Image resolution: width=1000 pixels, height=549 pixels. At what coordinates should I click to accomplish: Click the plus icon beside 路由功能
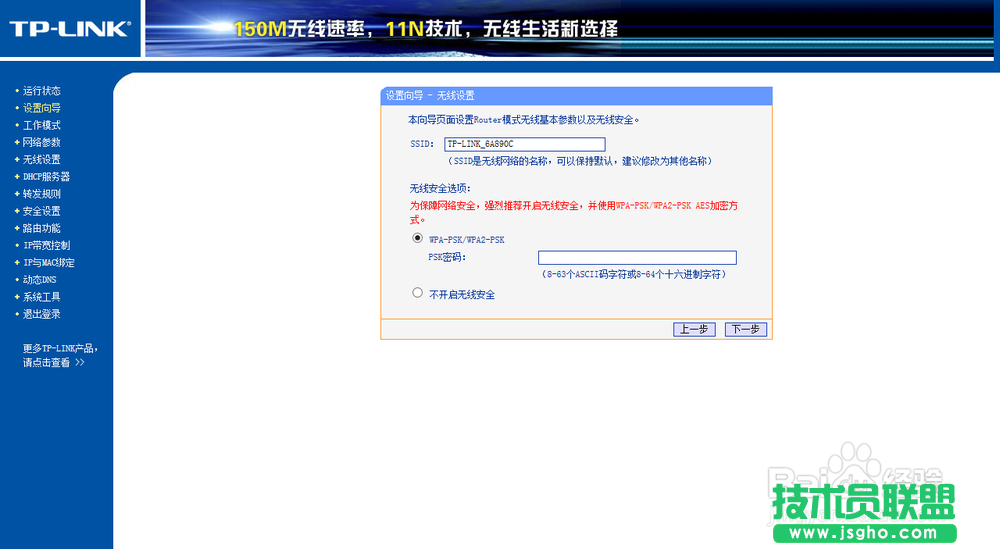17,228
